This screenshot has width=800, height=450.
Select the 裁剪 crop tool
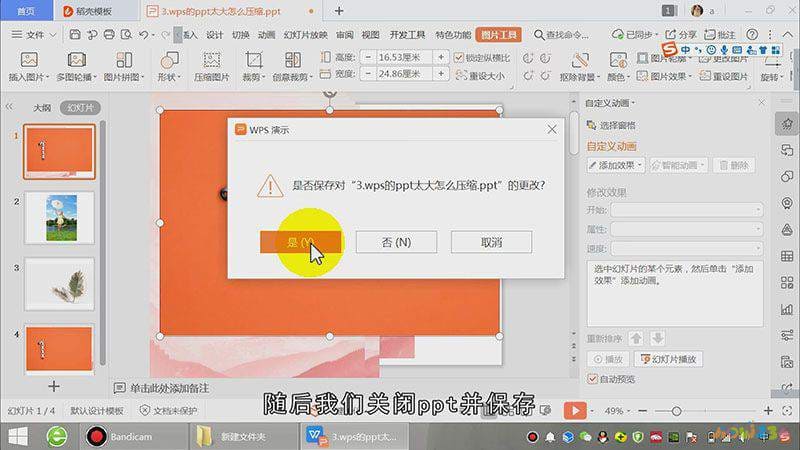pyautogui.click(x=254, y=66)
